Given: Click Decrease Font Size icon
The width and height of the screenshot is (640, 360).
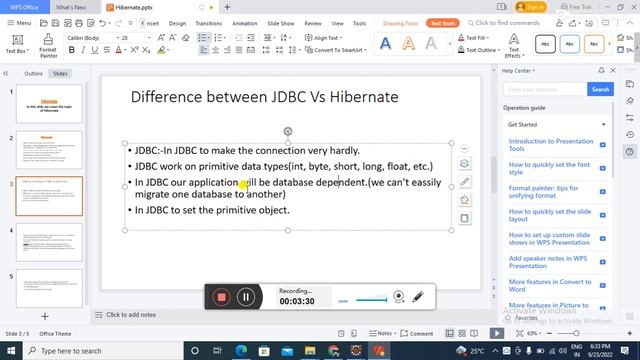Looking at the screenshot, I should [173, 38].
